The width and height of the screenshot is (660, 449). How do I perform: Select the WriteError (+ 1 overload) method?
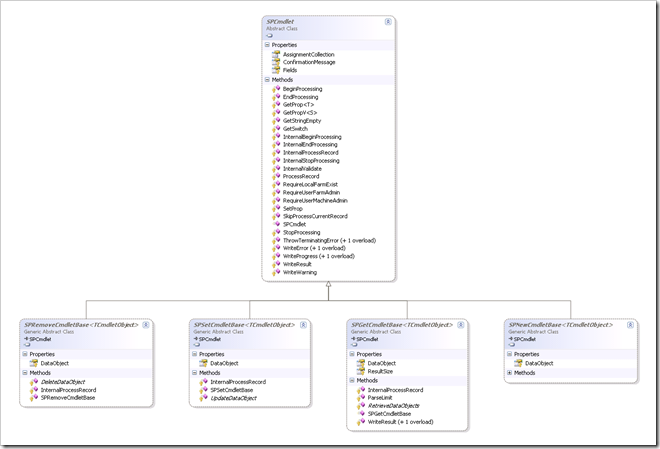tap(314, 248)
